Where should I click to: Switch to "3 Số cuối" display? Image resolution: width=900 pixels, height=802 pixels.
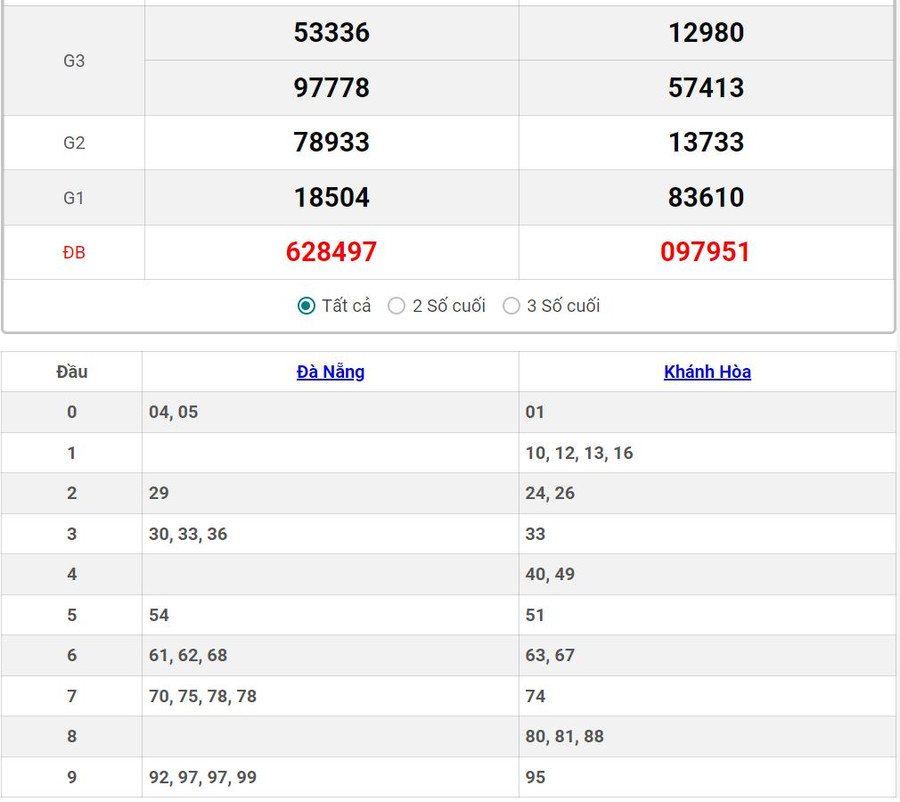pos(512,306)
